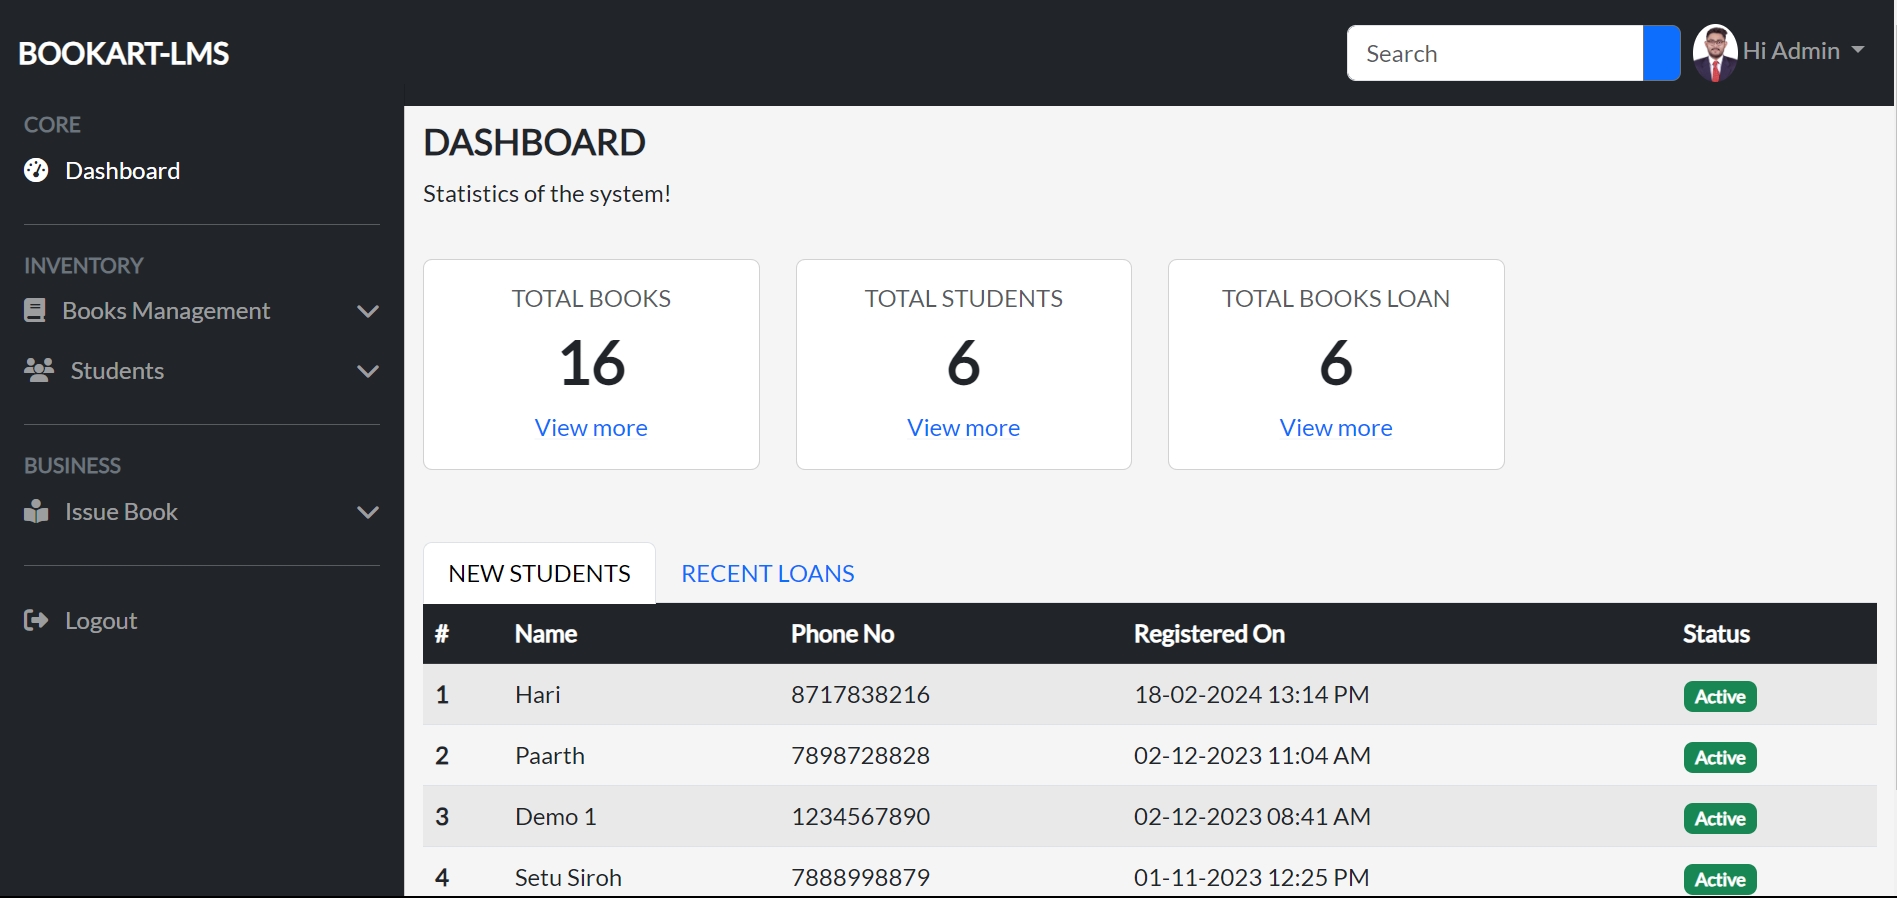Screen dimensions: 1897x898
Task: Open View more under Total Books
Action: (x=591, y=428)
